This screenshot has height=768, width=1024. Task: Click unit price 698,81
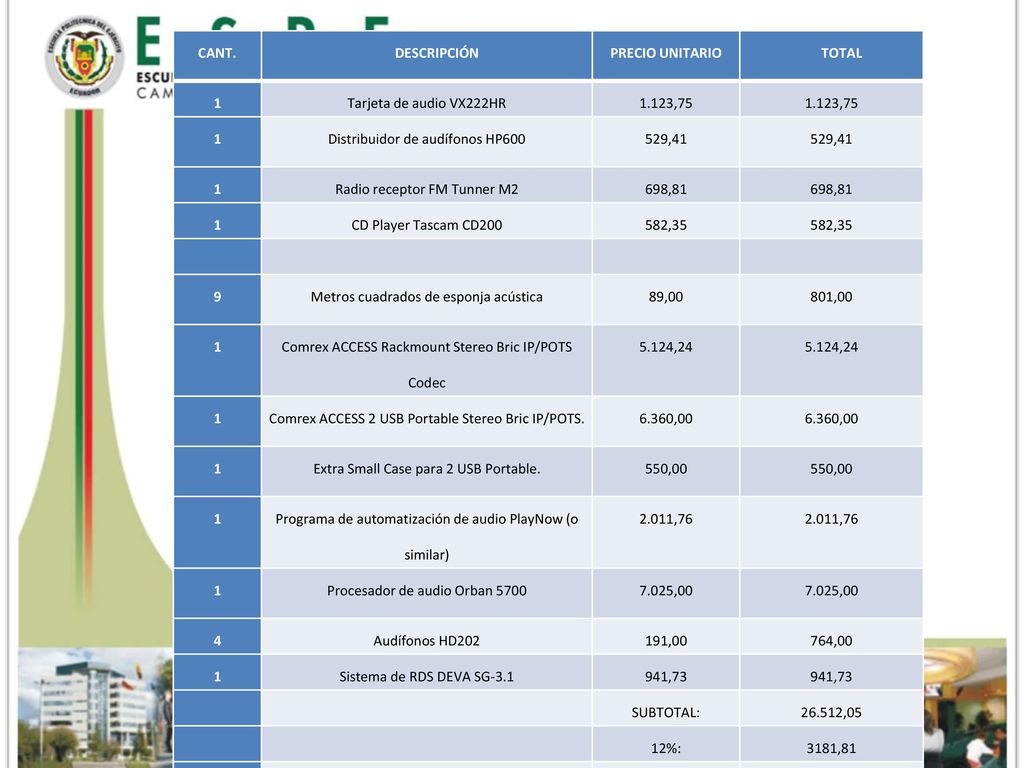pos(665,189)
